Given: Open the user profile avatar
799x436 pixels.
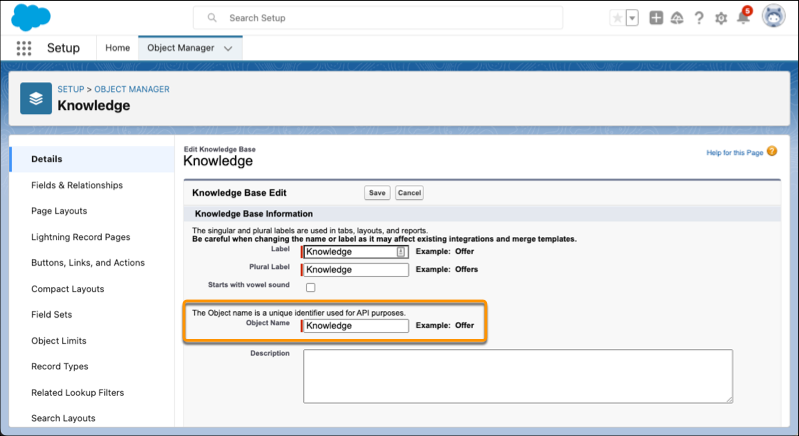Looking at the screenshot, I should (x=773, y=17).
